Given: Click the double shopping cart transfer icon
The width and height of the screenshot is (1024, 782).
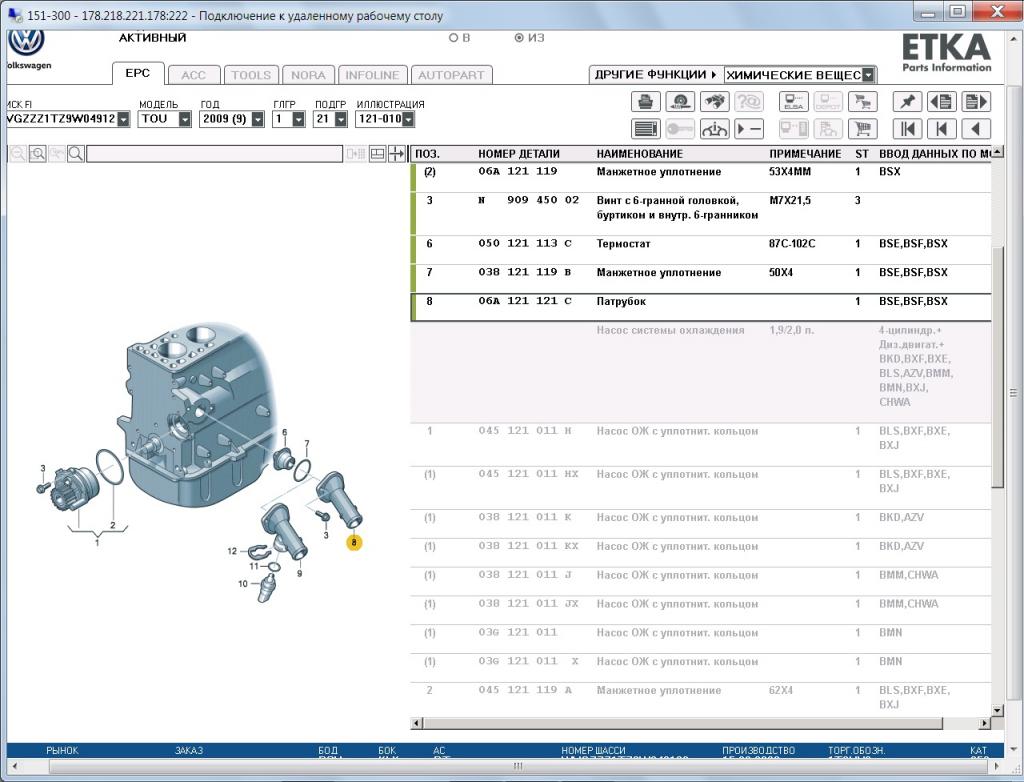Looking at the screenshot, I should (863, 102).
